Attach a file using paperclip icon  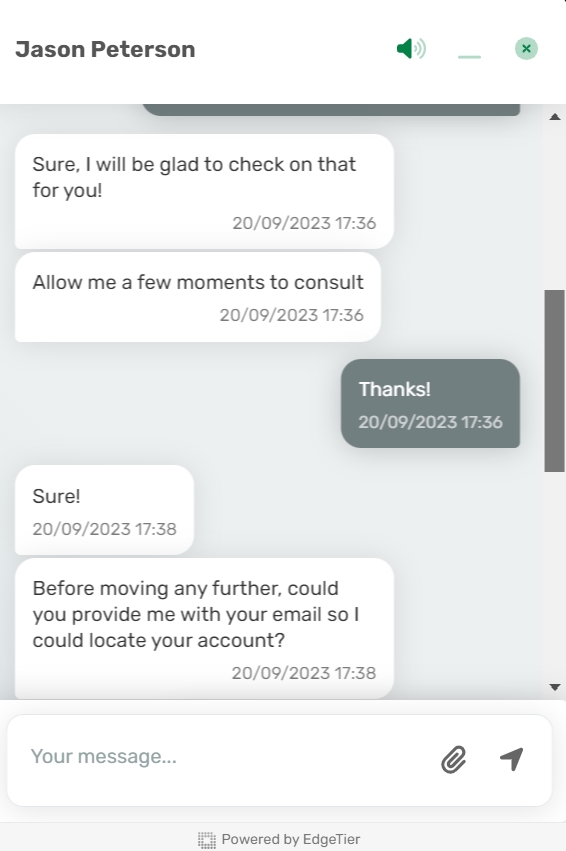coord(454,759)
